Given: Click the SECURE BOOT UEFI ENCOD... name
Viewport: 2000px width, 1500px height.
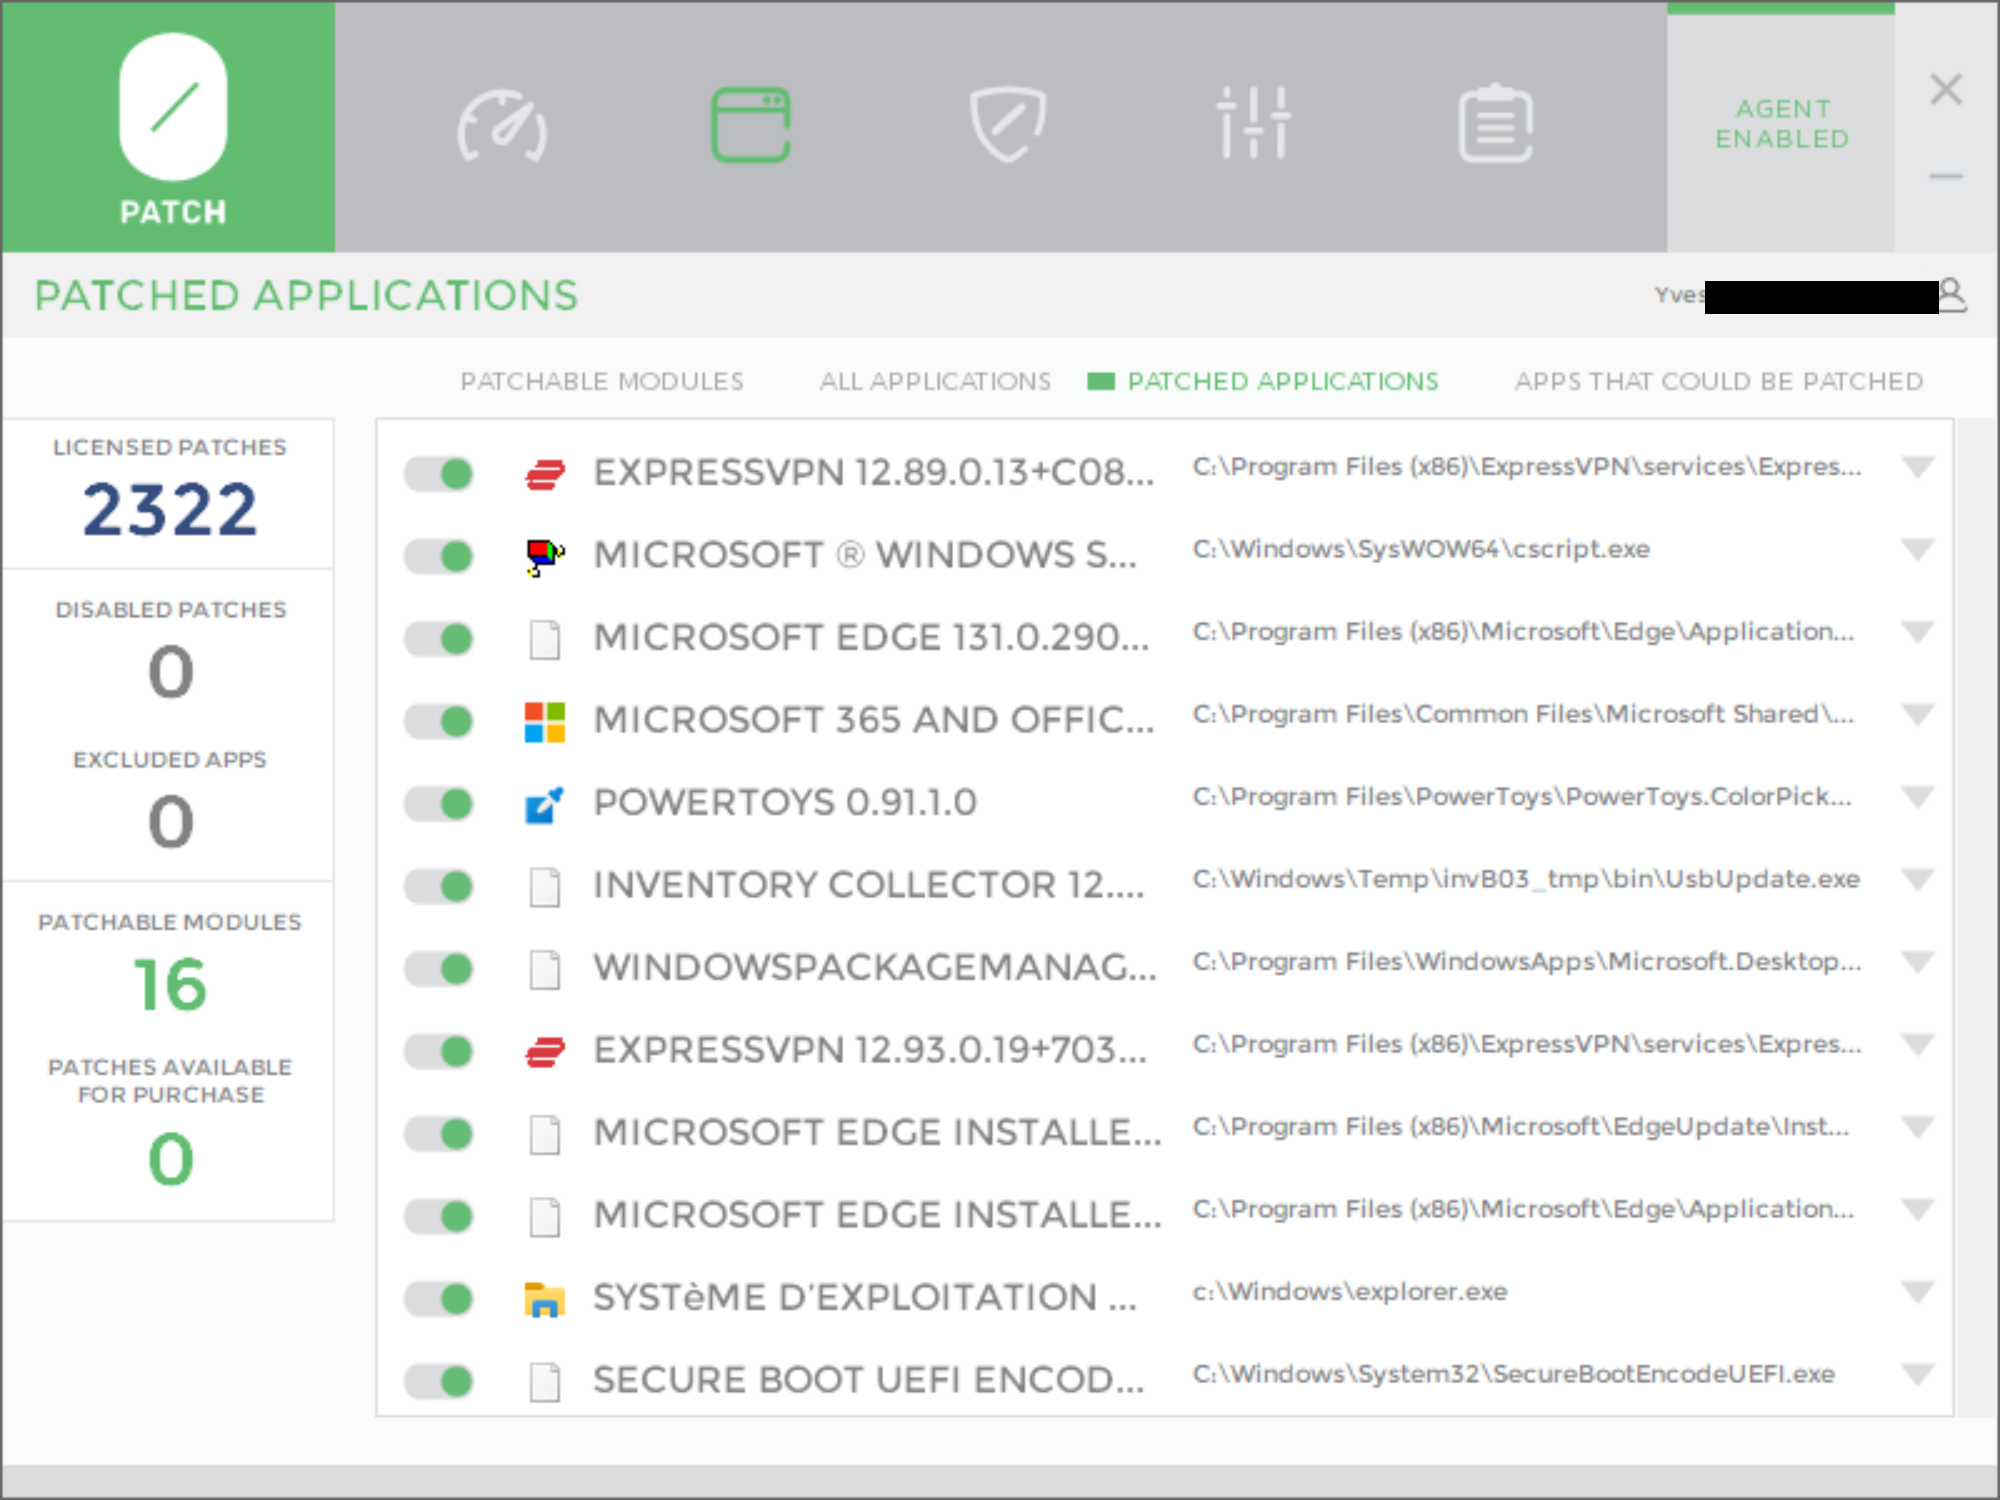Looking at the screenshot, I should coord(869,1380).
